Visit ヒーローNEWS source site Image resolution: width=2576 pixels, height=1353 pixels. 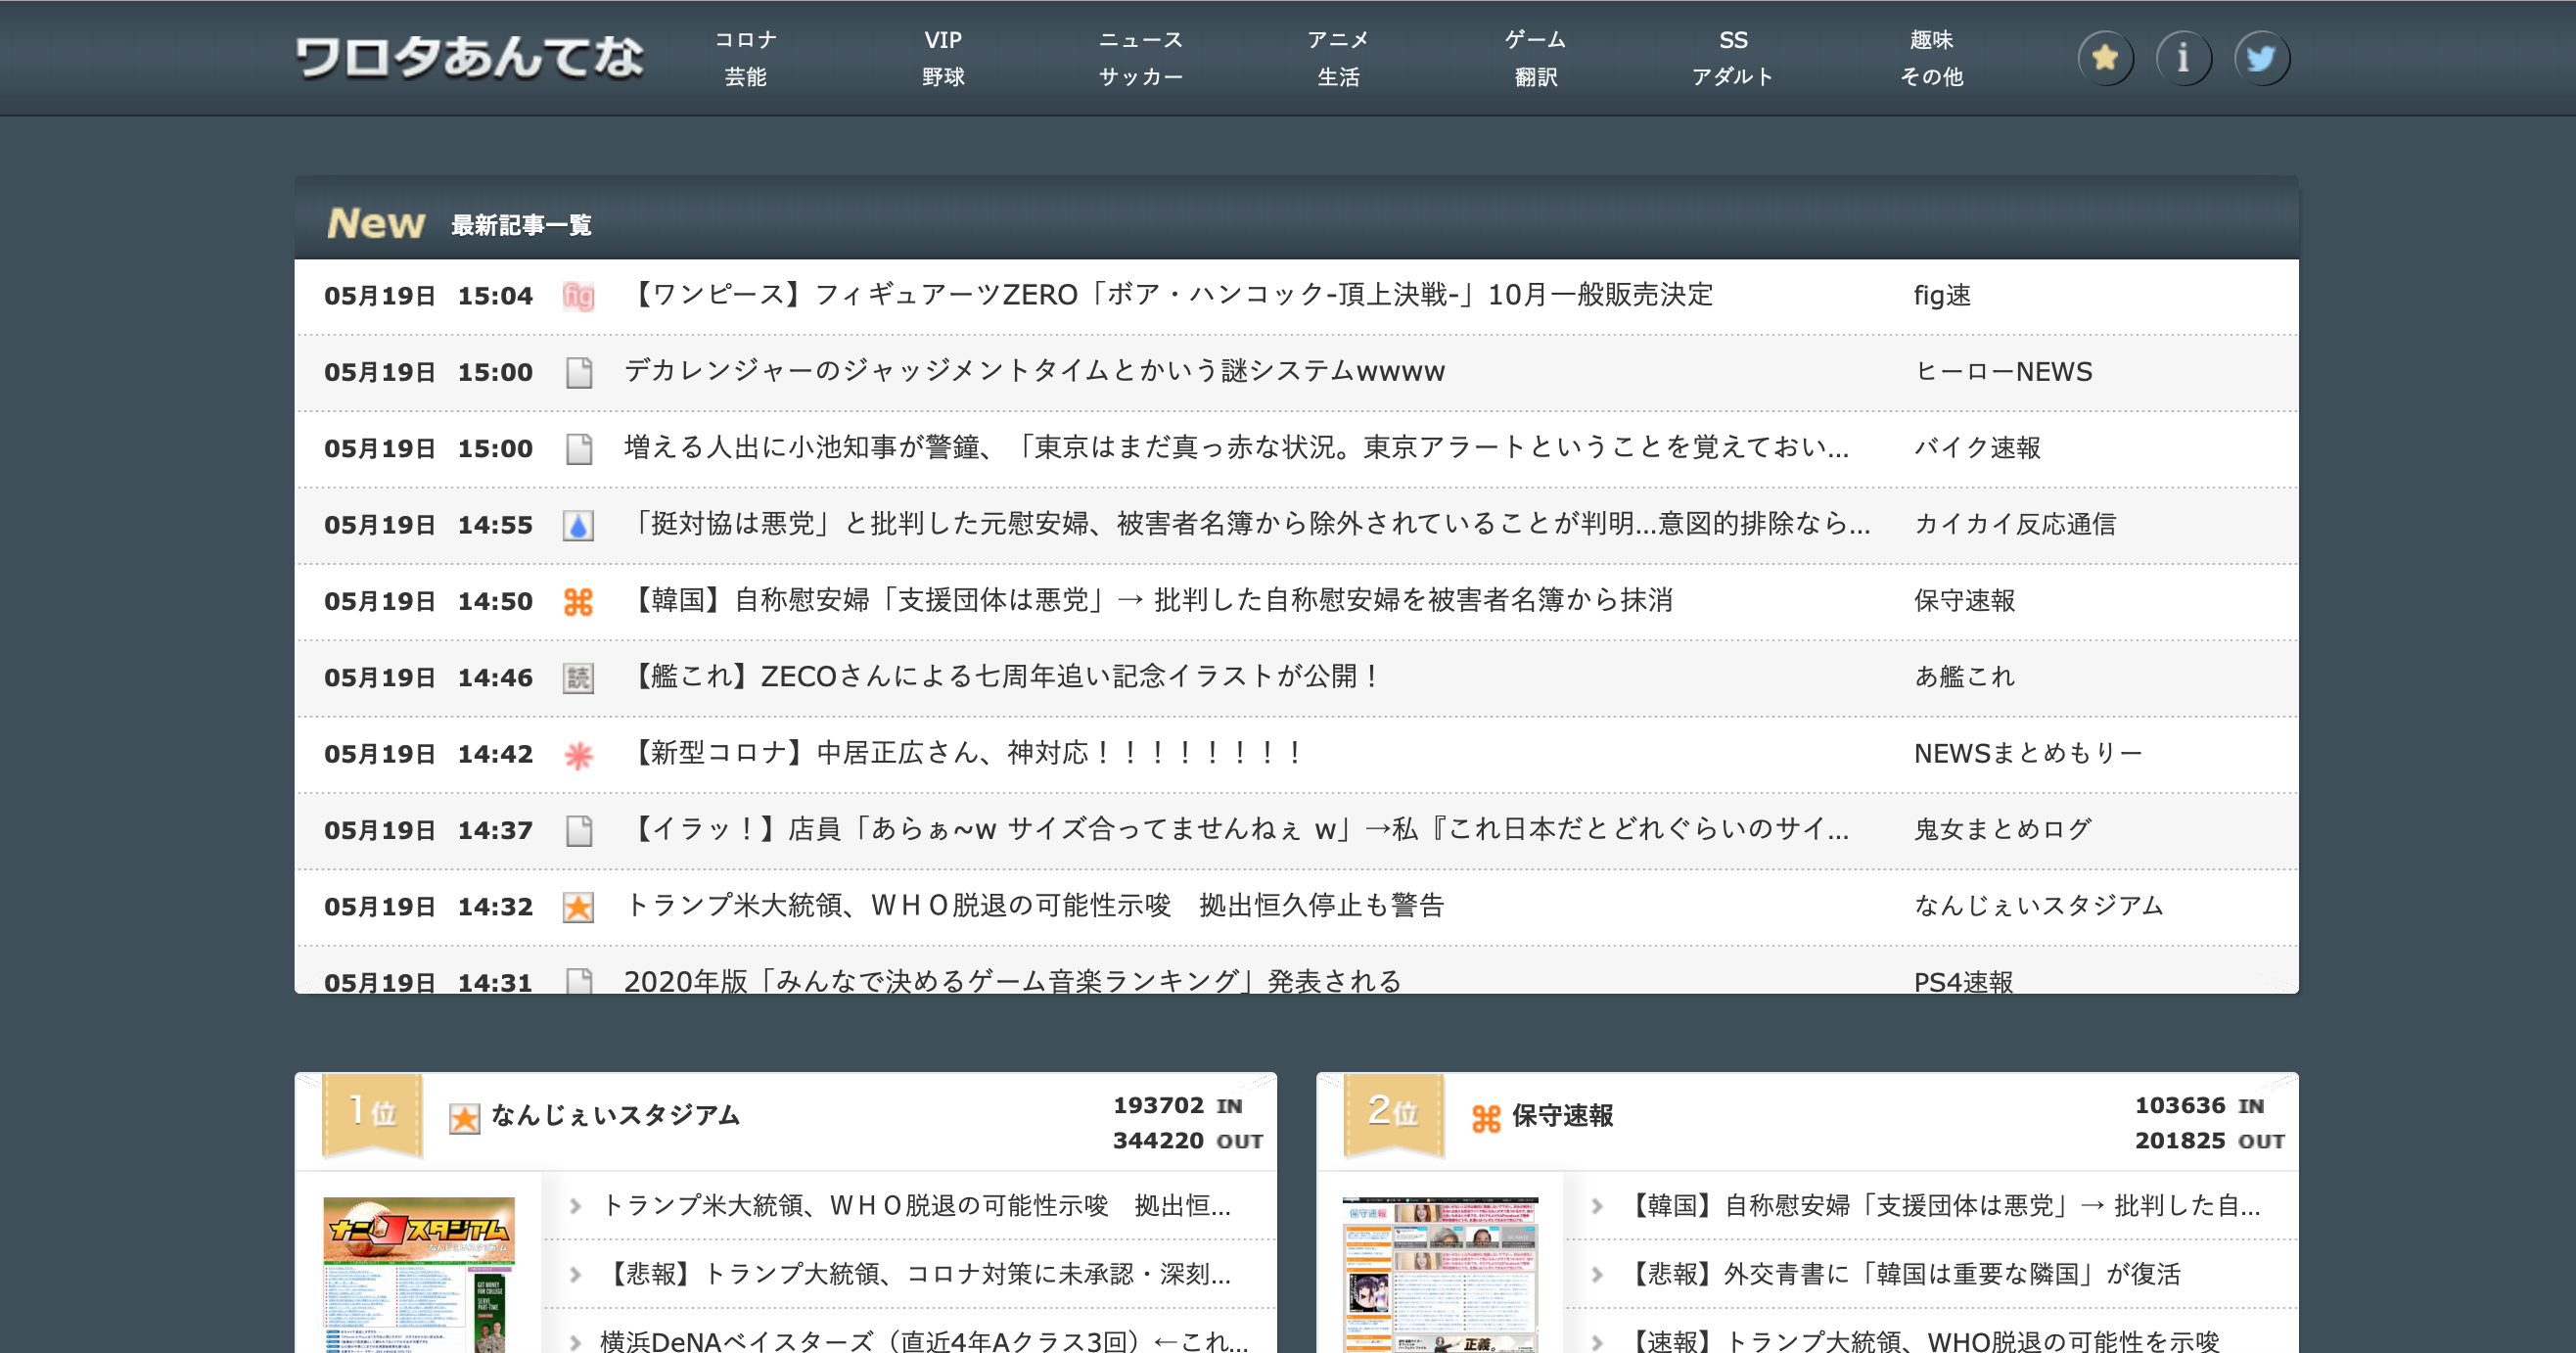click(x=2002, y=371)
